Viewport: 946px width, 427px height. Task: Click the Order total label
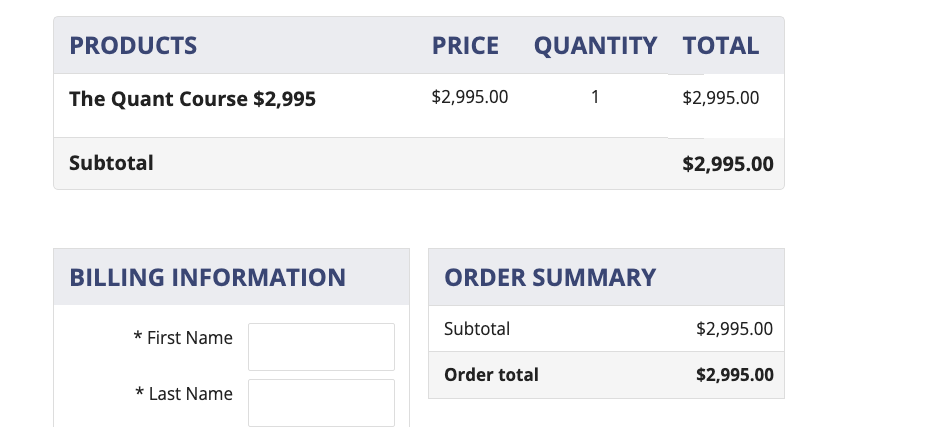click(491, 375)
